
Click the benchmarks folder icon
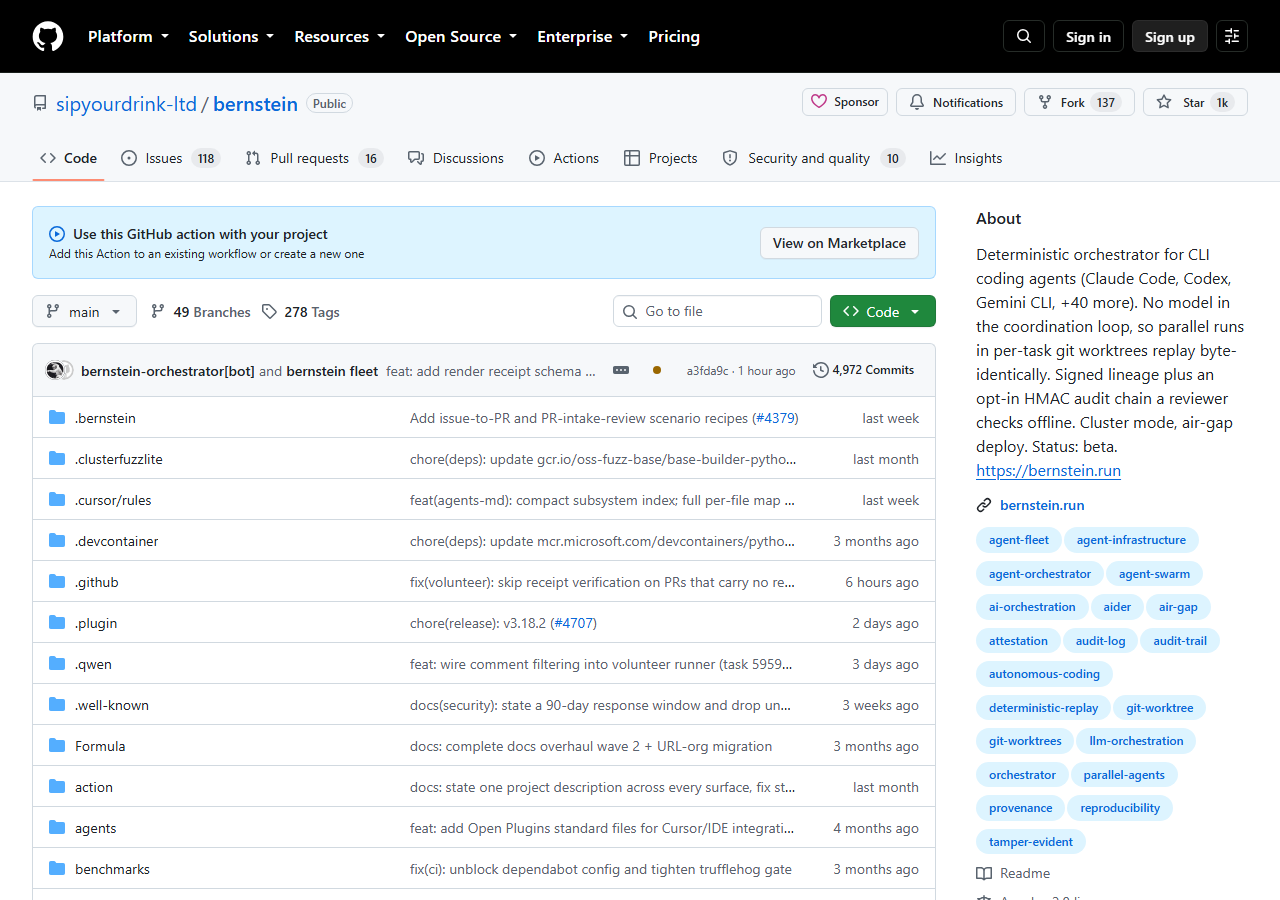(x=57, y=869)
